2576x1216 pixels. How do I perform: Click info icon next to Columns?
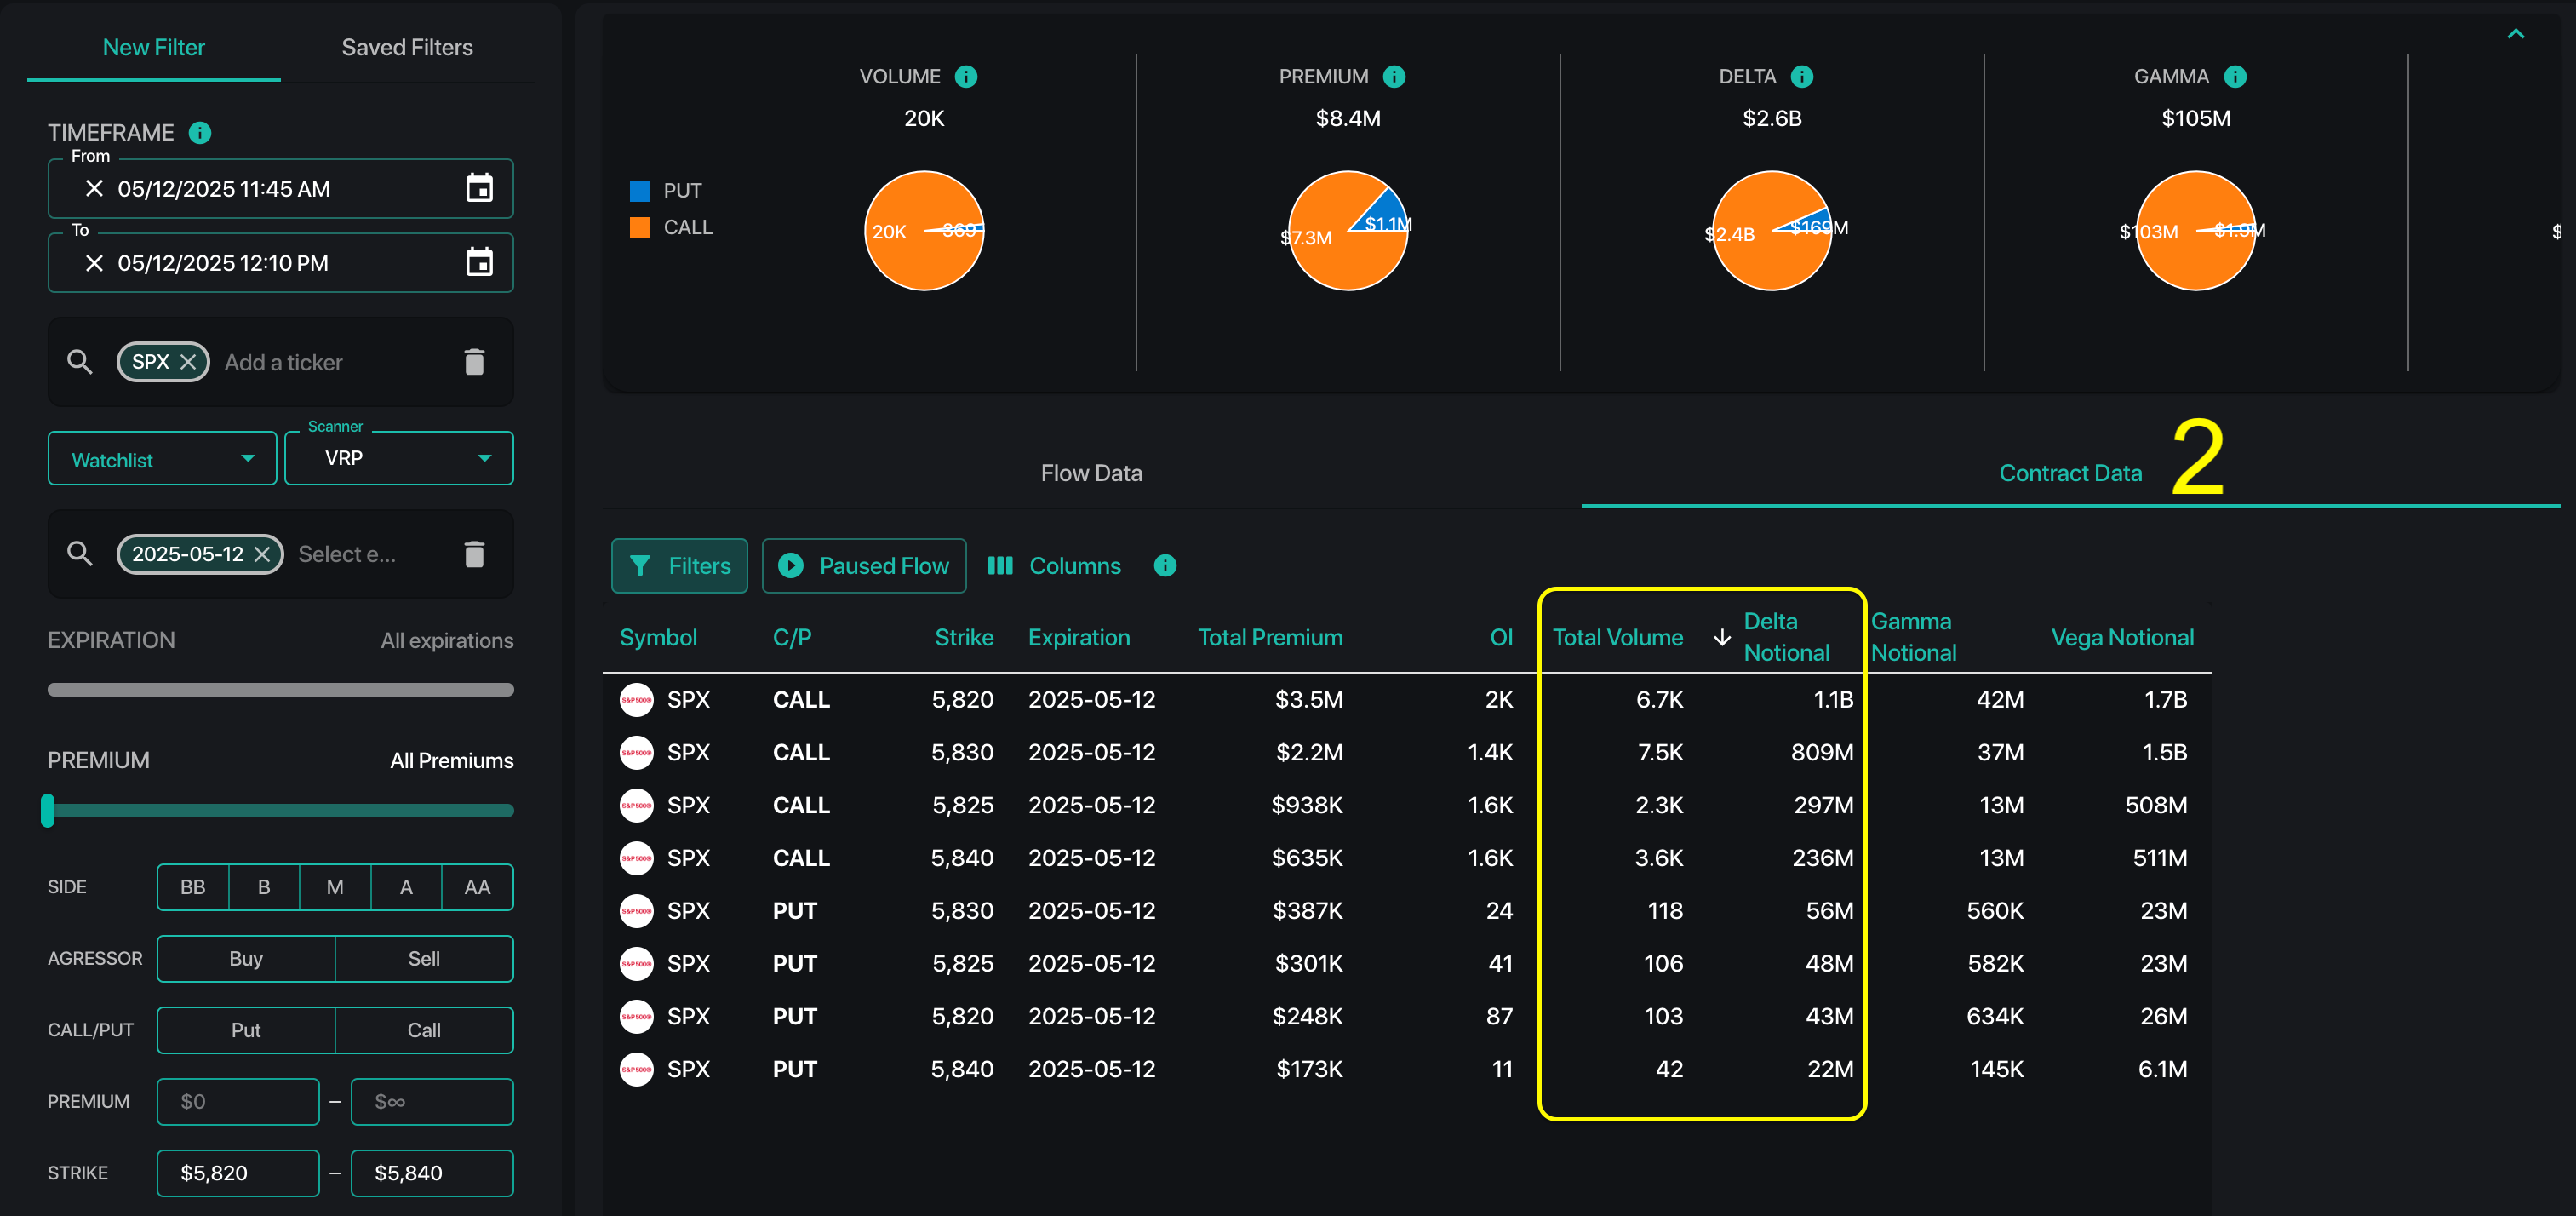1164,566
